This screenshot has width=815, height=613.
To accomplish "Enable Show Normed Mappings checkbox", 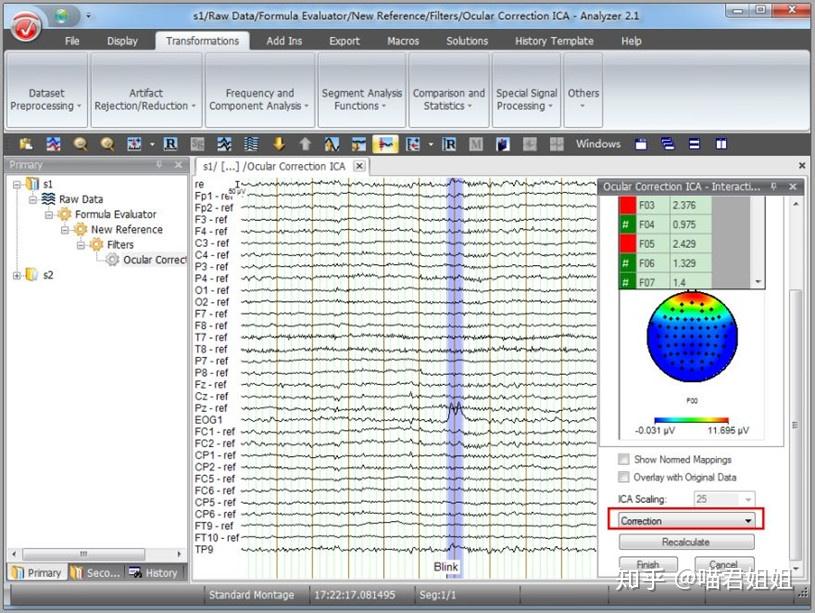I will tap(623, 459).
